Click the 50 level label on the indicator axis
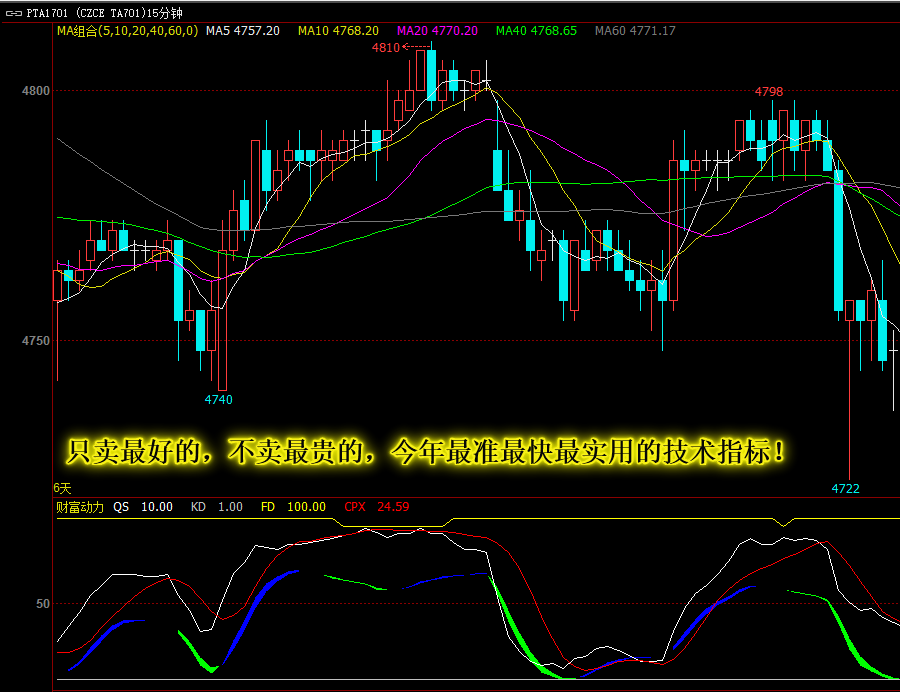This screenshot has height=692, width=900. (x=43, y=604)
